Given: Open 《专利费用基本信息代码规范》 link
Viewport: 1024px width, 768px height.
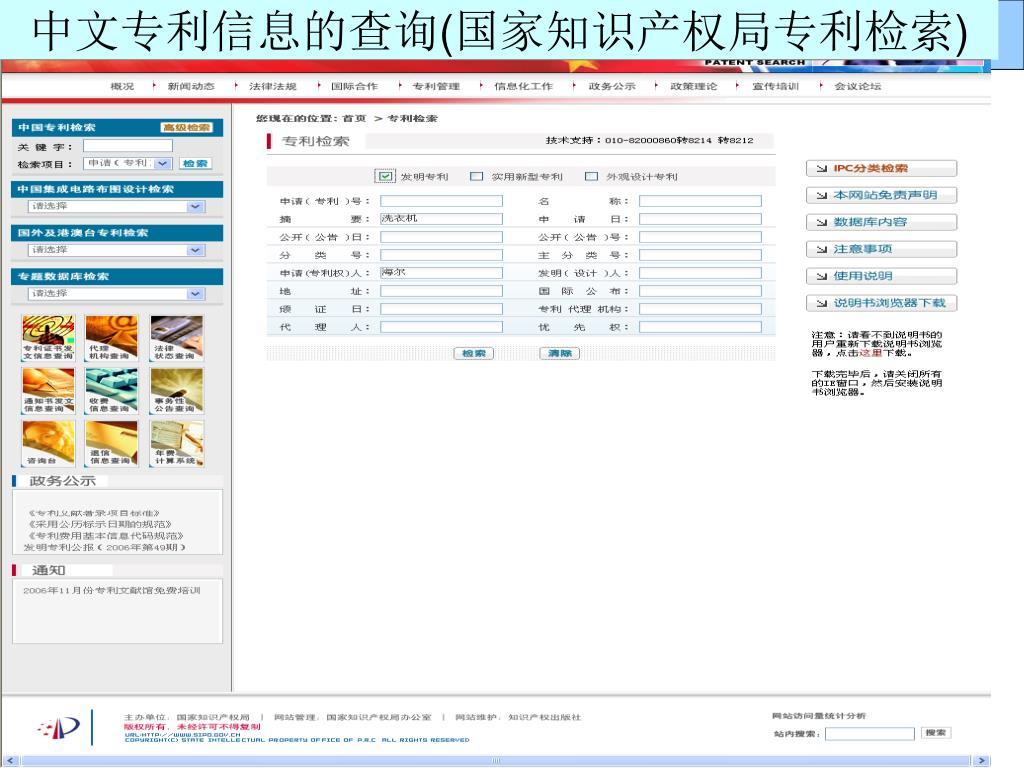Looking at the screenshot, I should [x=105, y=536].
